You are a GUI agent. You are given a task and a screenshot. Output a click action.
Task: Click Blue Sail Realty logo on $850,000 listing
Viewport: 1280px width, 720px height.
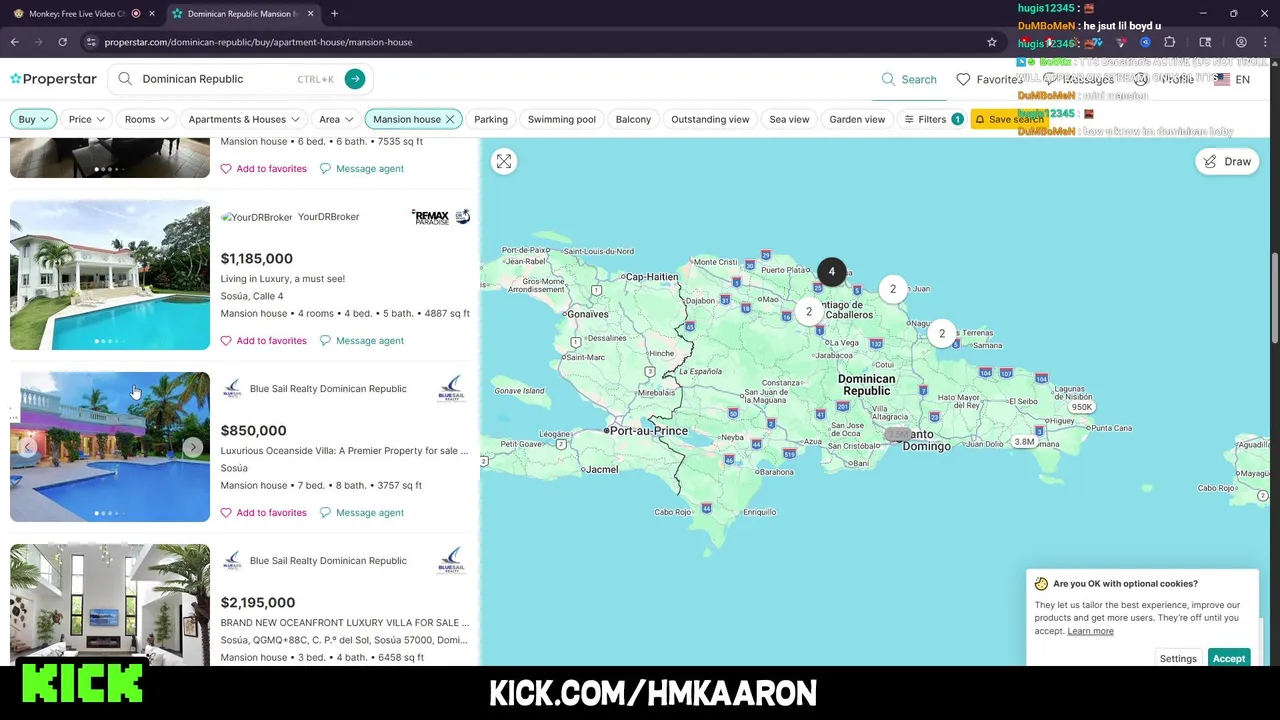(x=452, y=389)
